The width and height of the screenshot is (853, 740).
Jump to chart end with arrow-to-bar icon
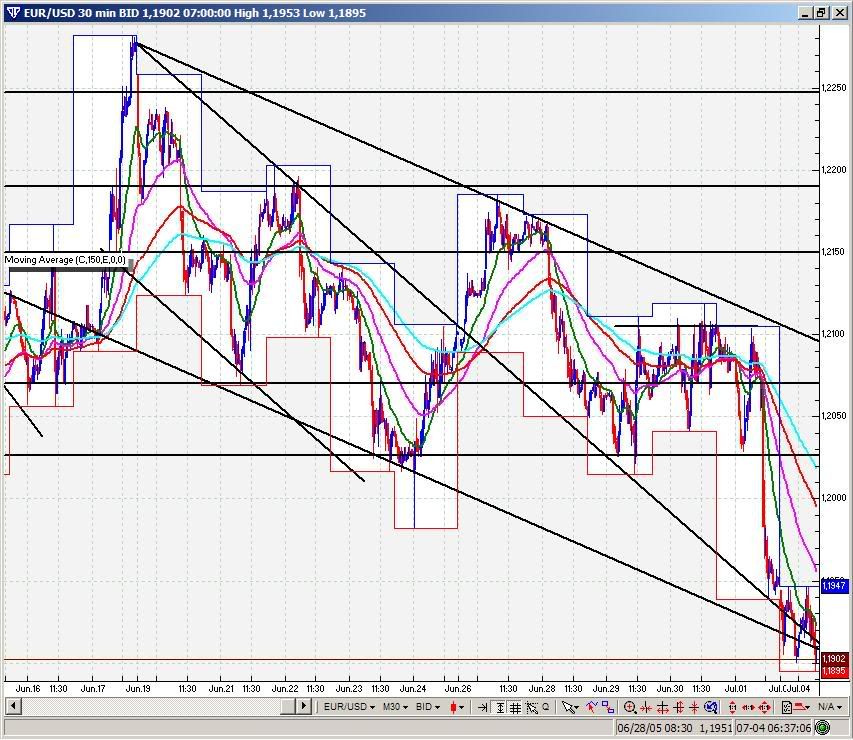483,707
